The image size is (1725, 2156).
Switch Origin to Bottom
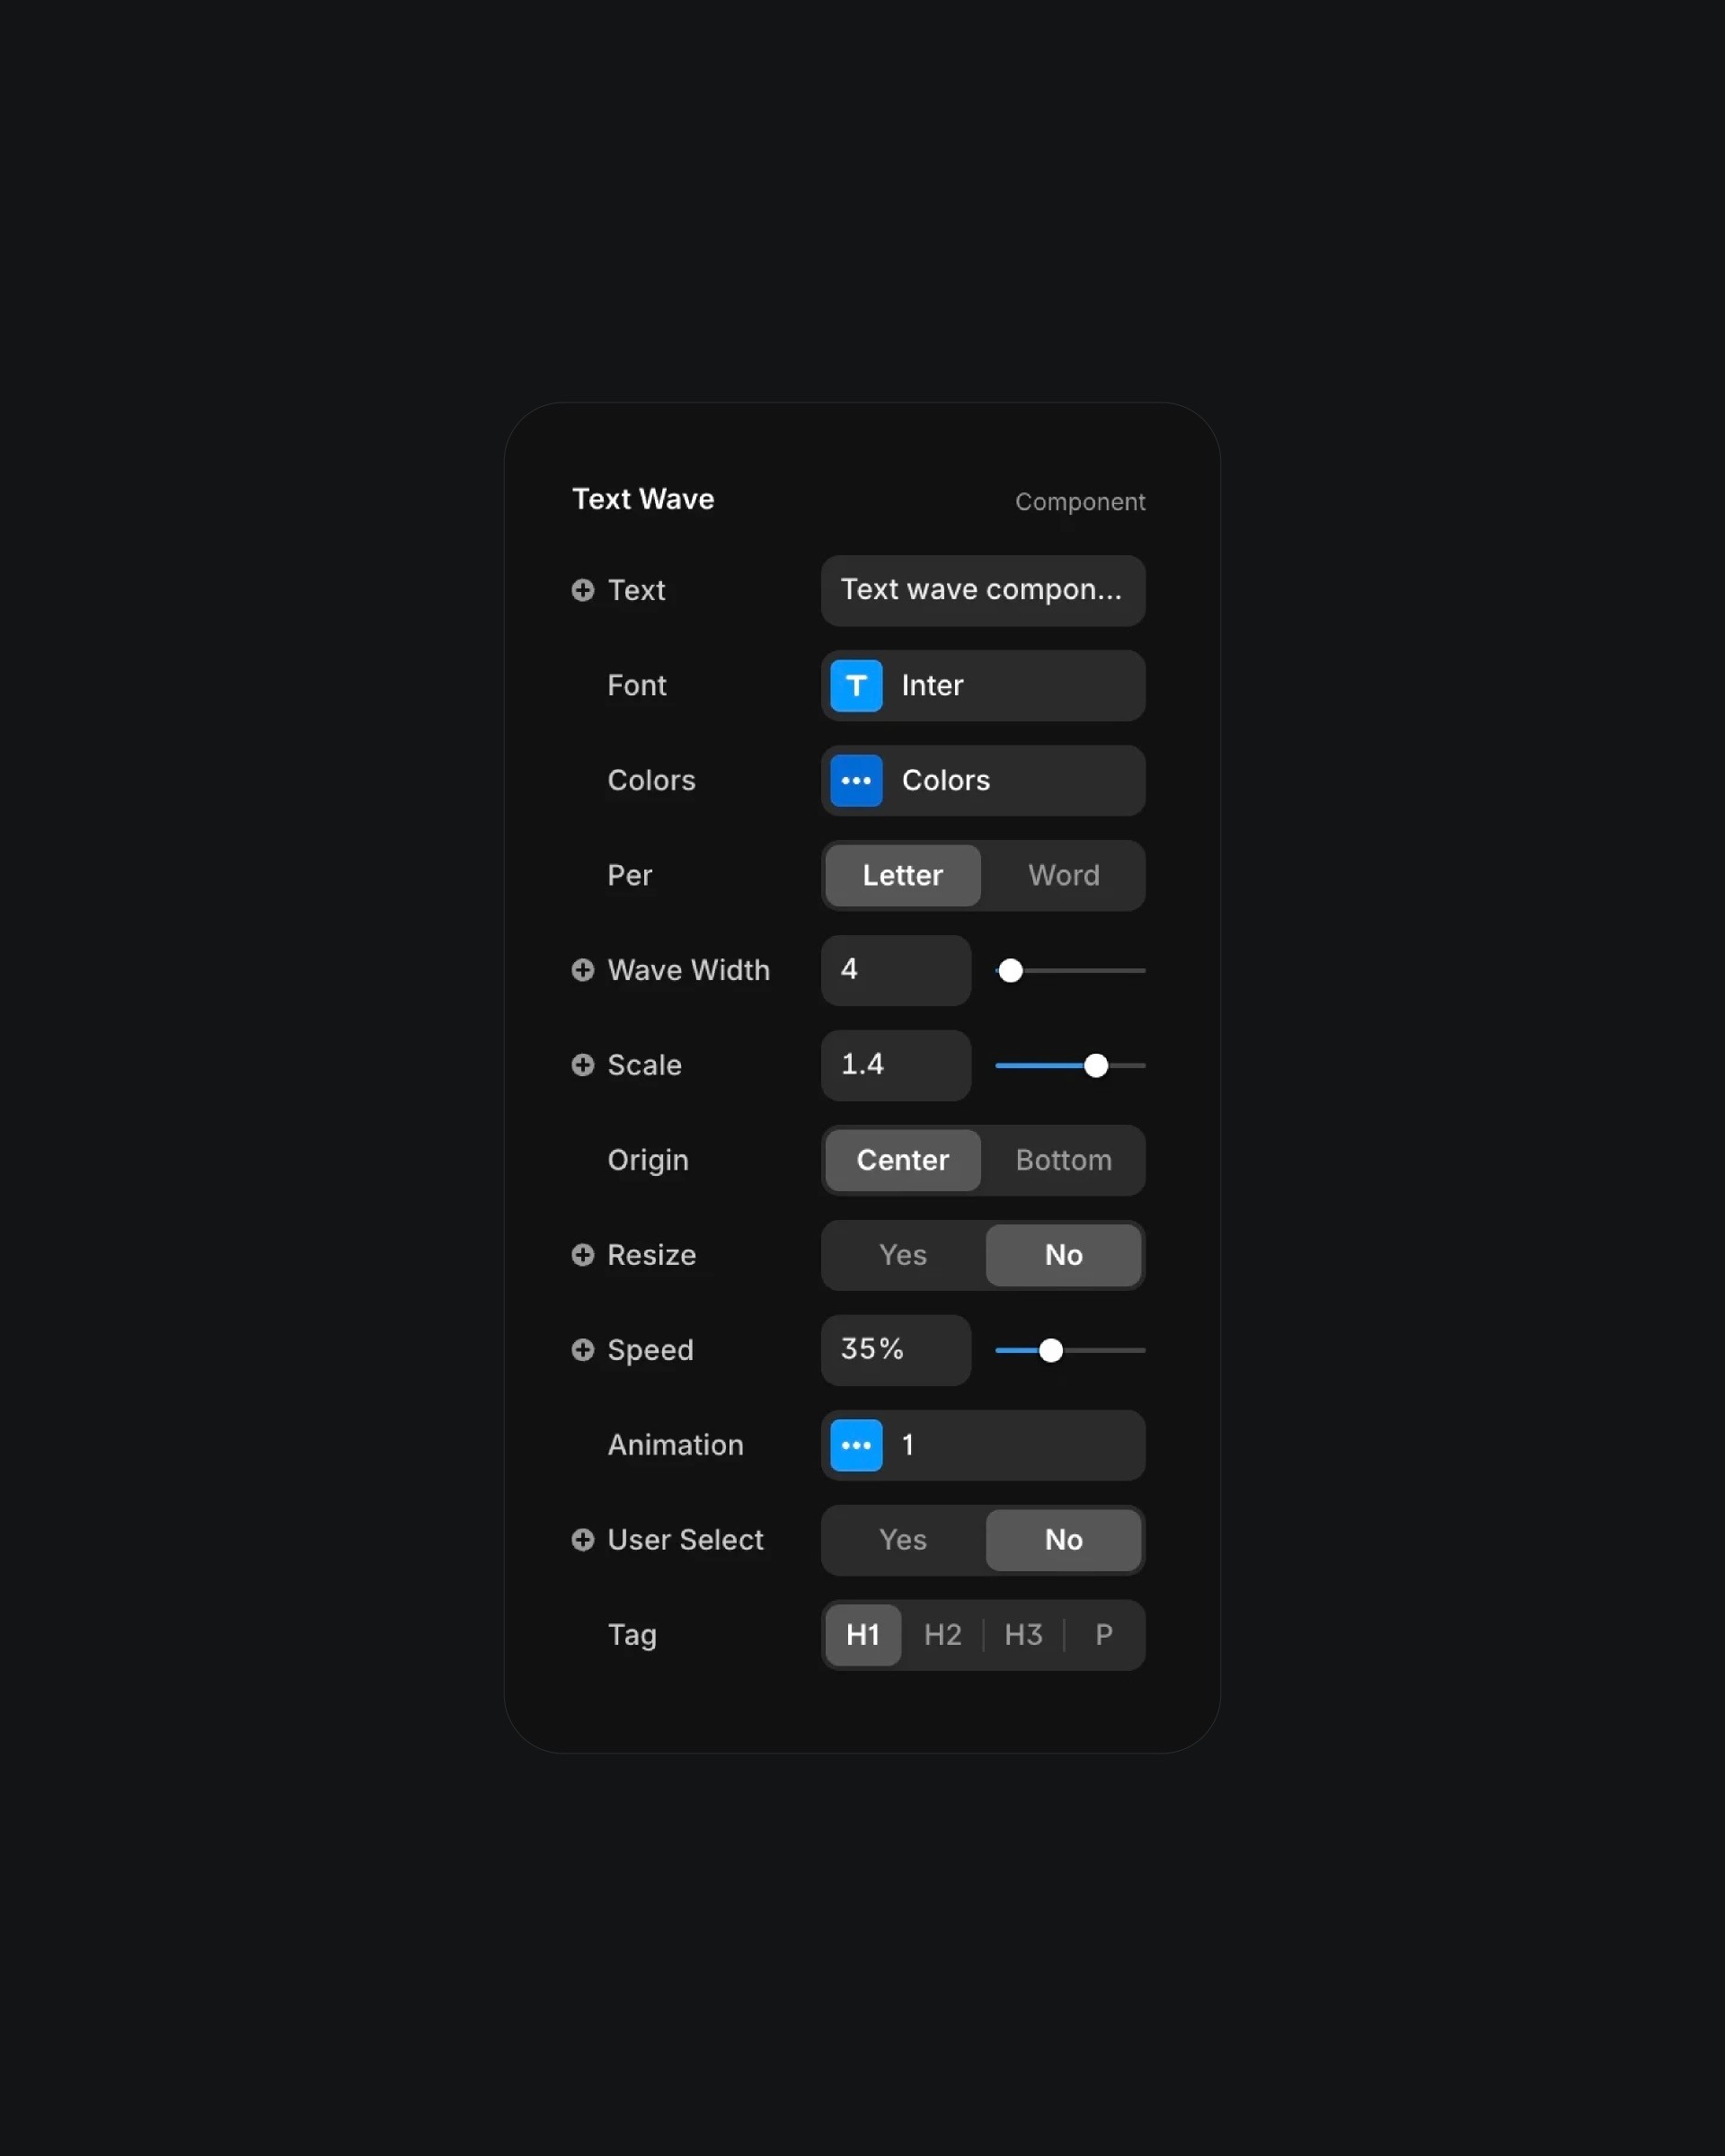tap(1063, 1160)
